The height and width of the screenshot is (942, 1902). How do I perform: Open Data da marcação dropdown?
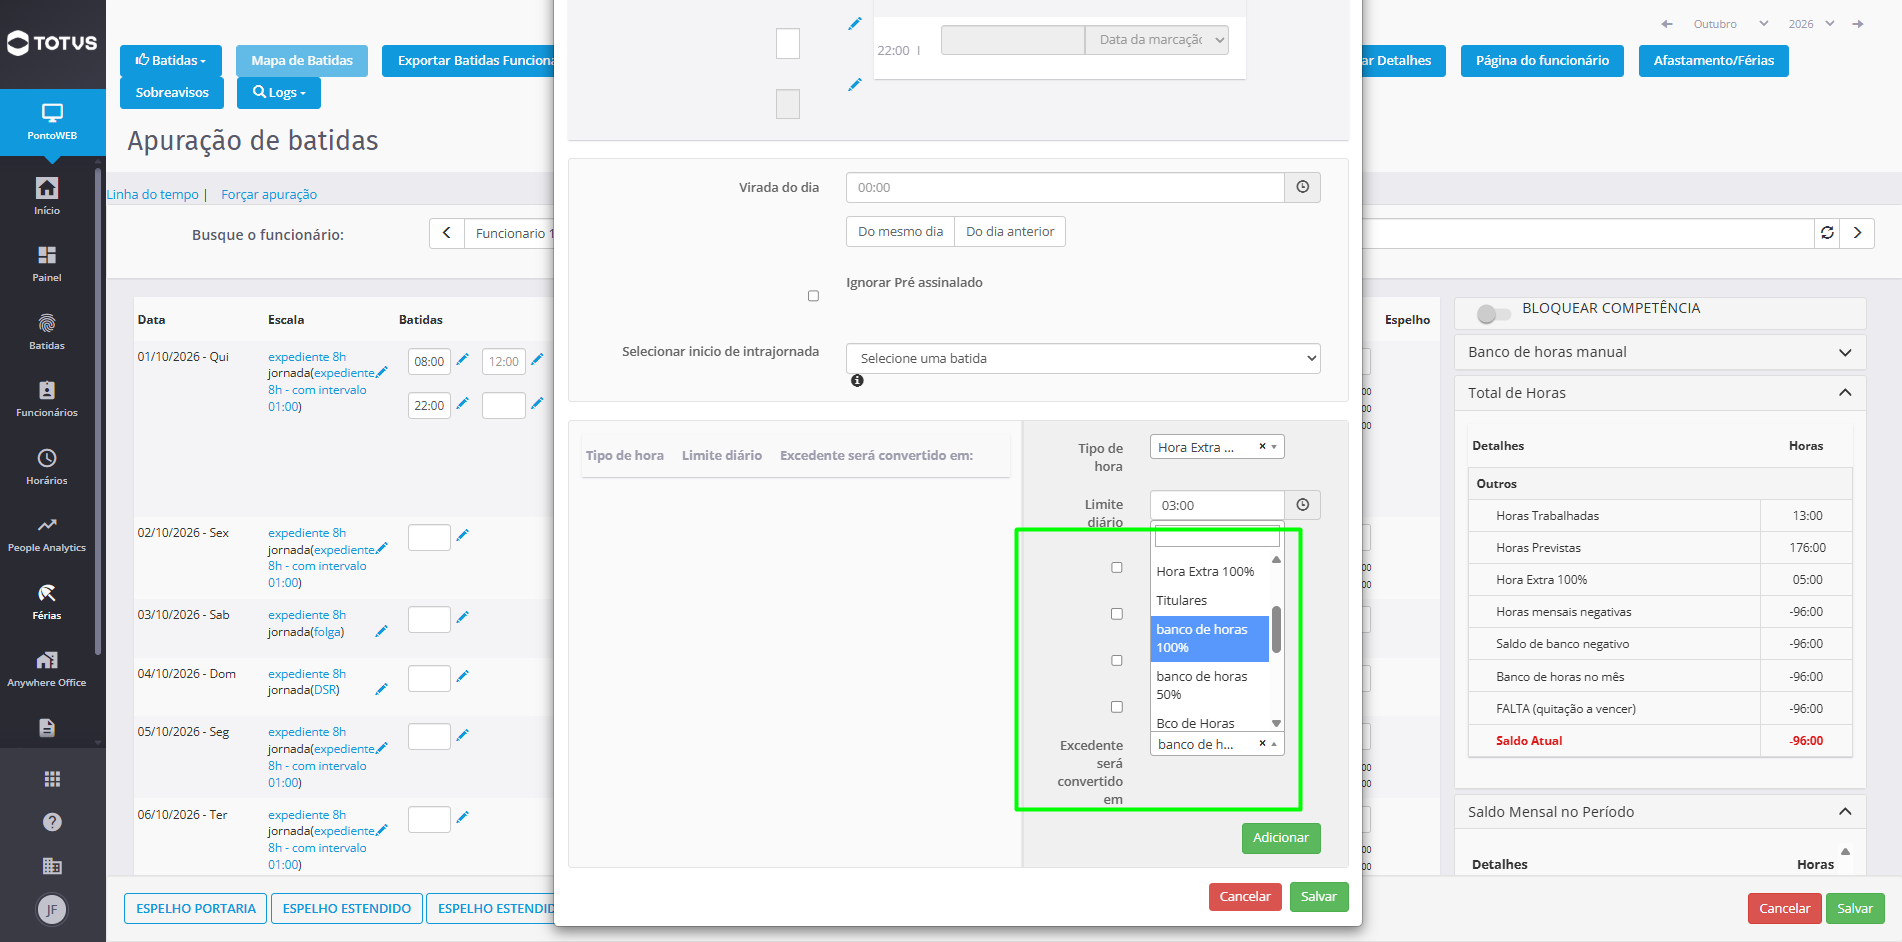[x=1157, y=40]
